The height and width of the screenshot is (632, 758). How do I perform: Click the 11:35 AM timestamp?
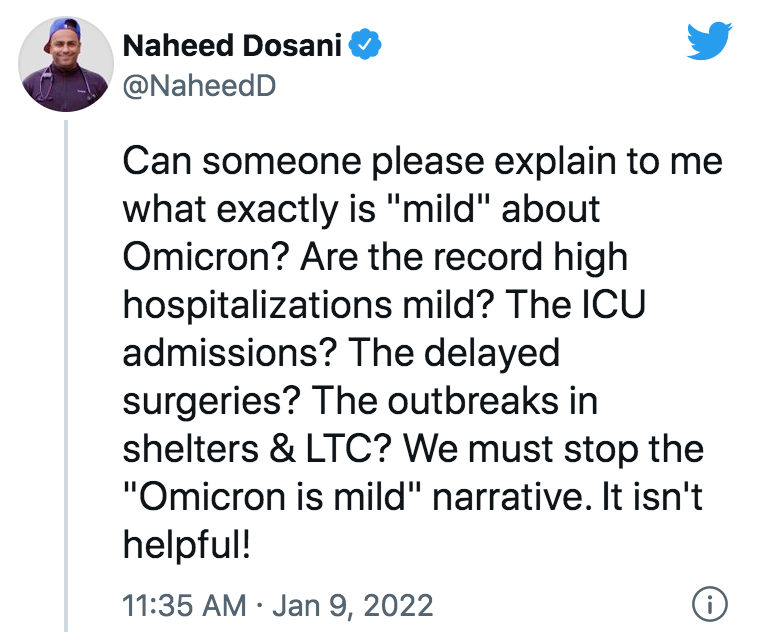pyautogui.click(x=184, y=605)
